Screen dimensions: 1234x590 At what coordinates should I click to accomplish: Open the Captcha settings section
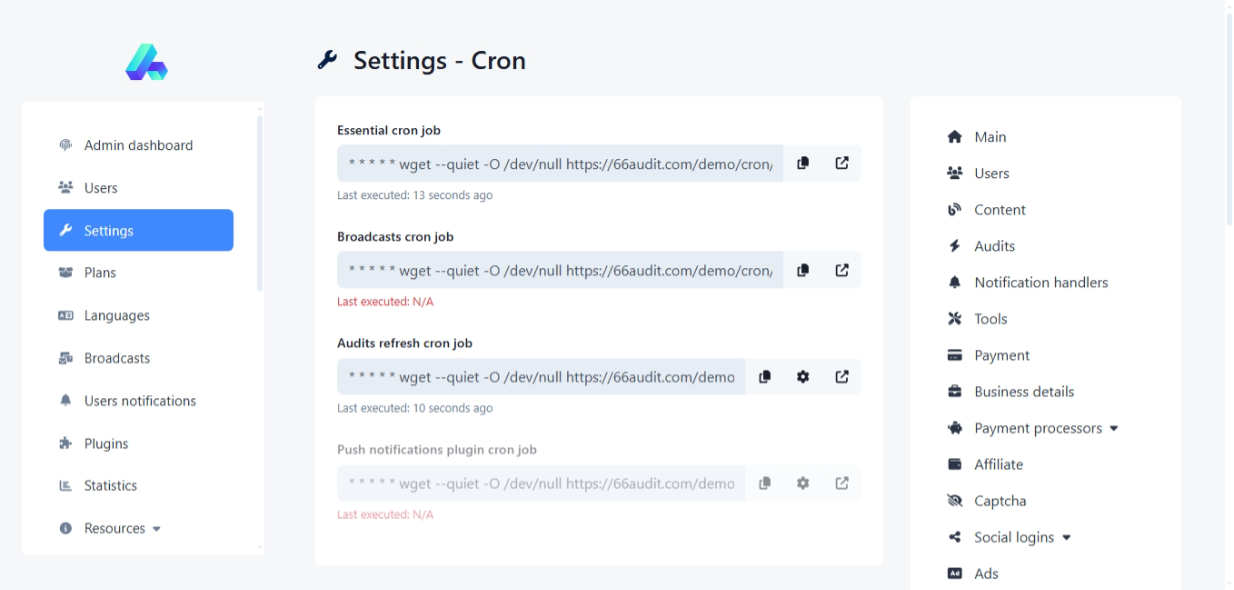point(999,501)
